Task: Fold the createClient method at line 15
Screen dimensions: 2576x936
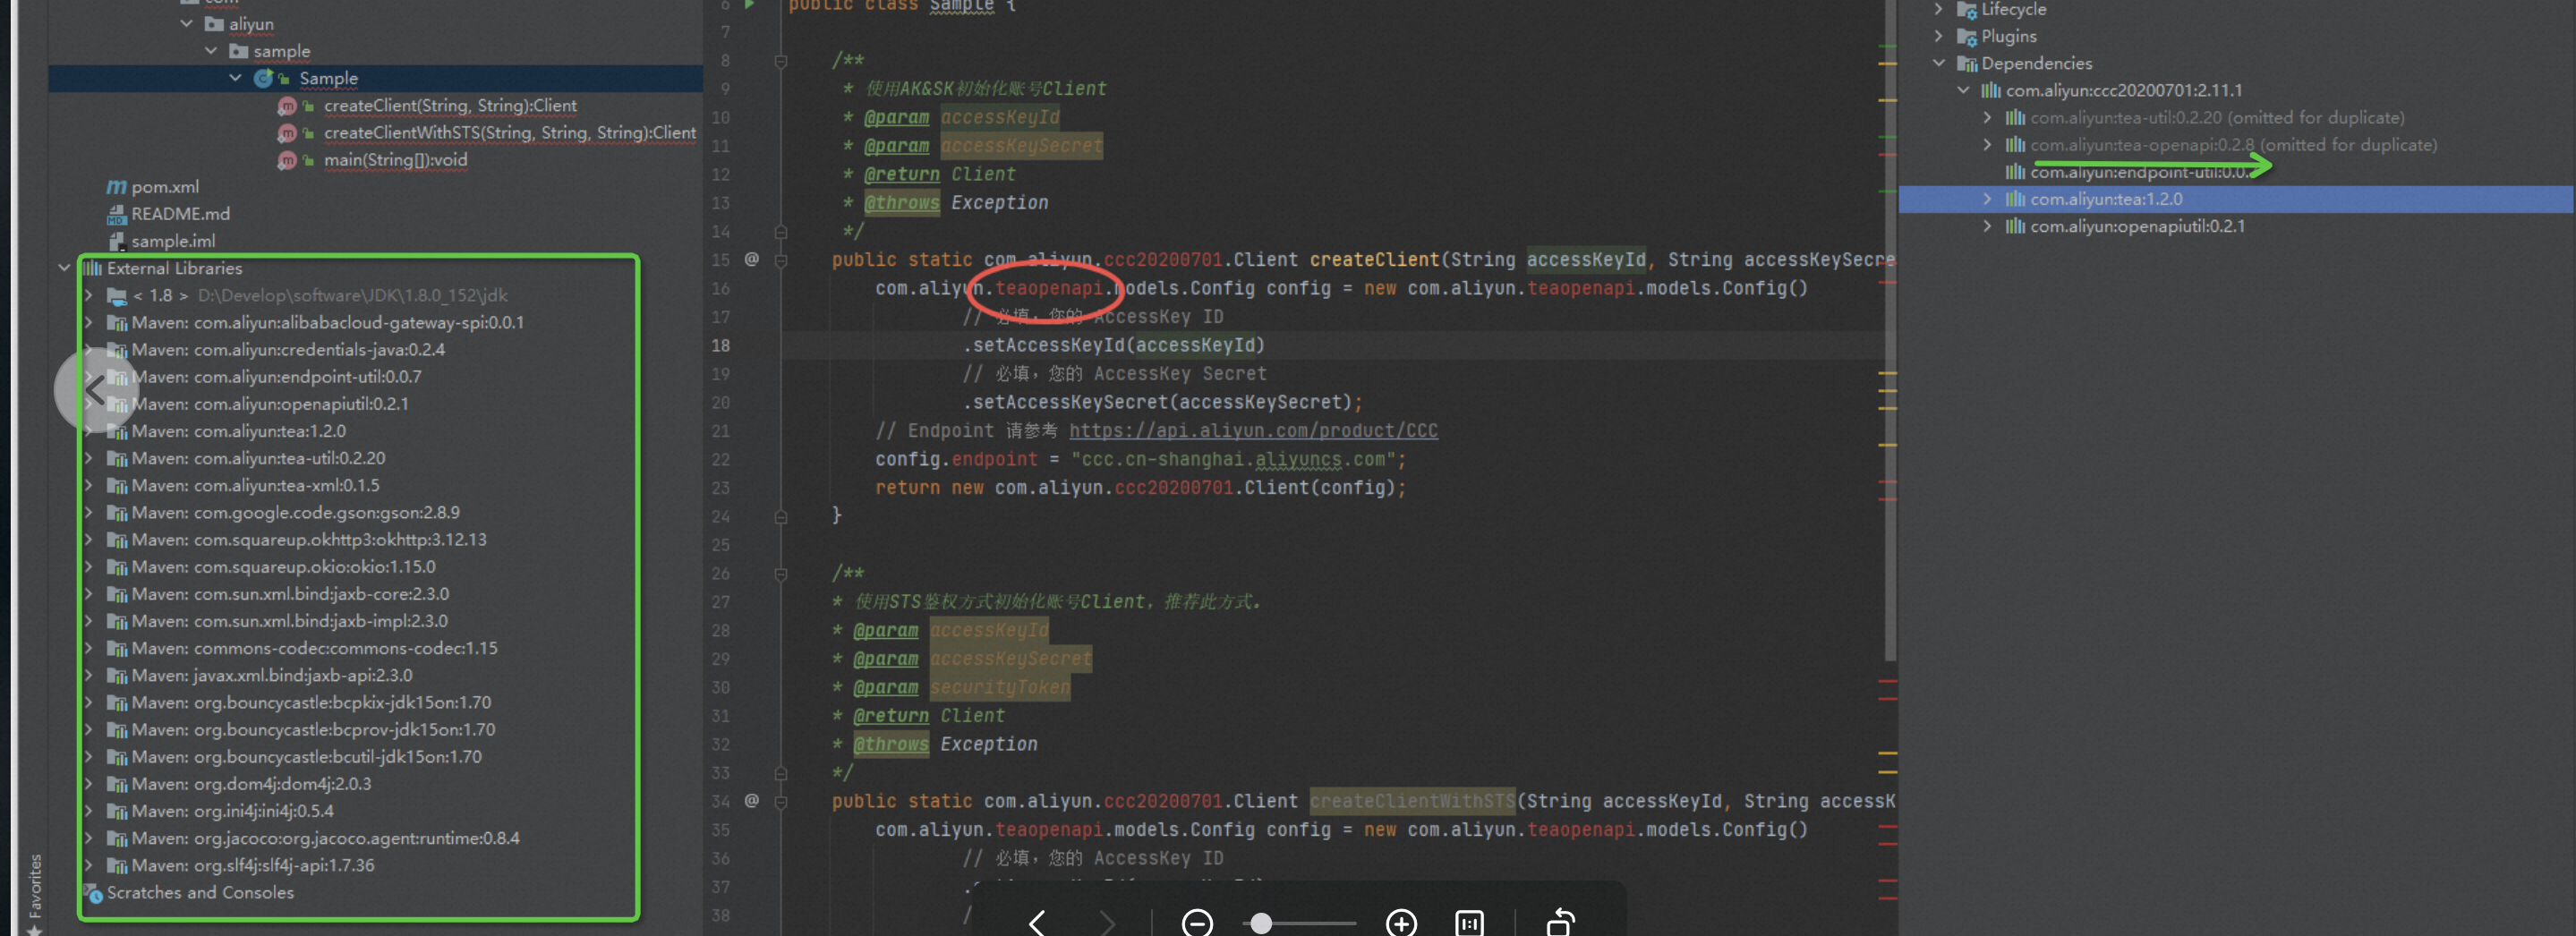Action: [x=781, y=260]
